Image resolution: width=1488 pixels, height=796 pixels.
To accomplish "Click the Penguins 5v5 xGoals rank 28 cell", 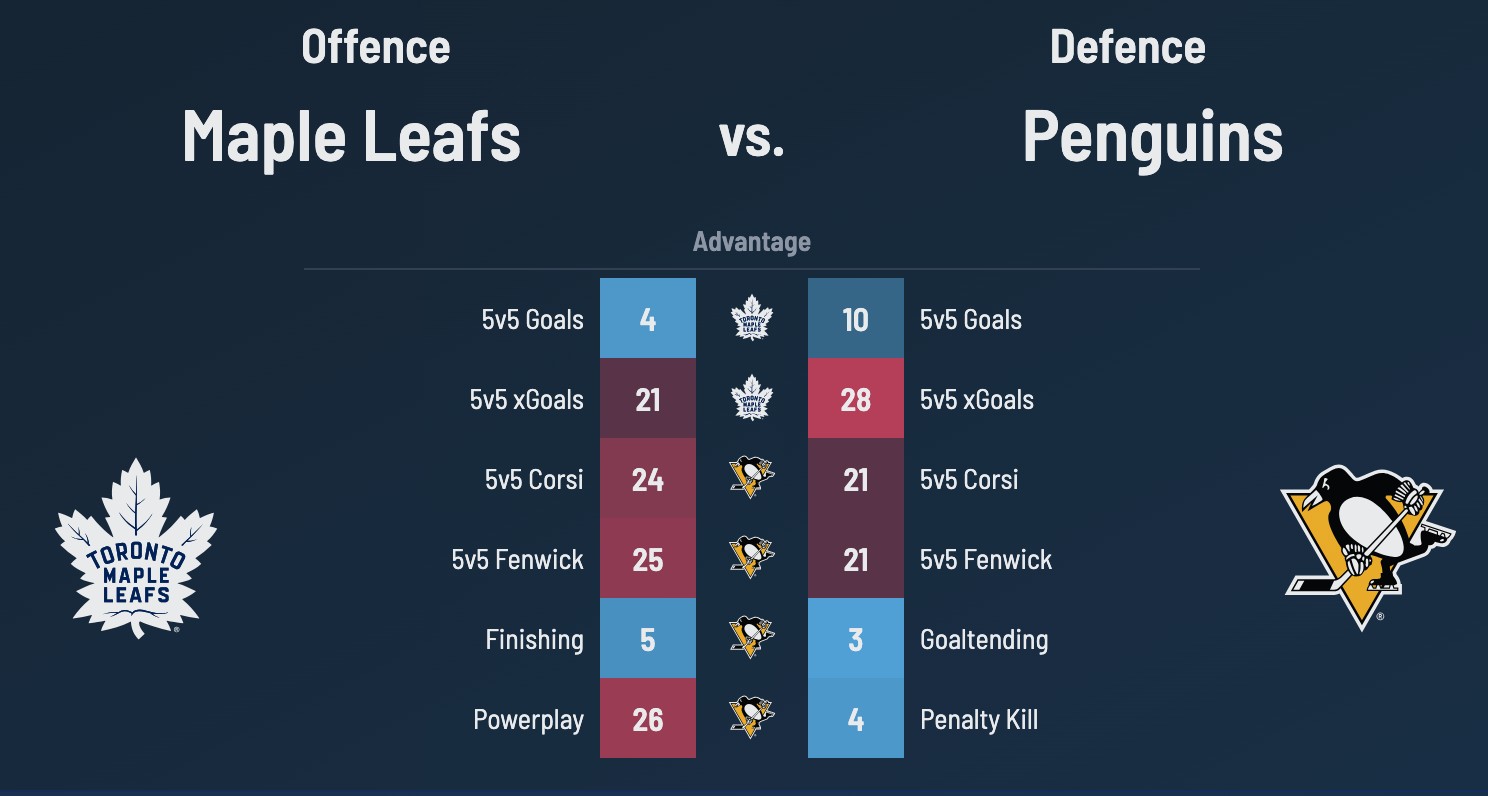I will pos(856,400).
